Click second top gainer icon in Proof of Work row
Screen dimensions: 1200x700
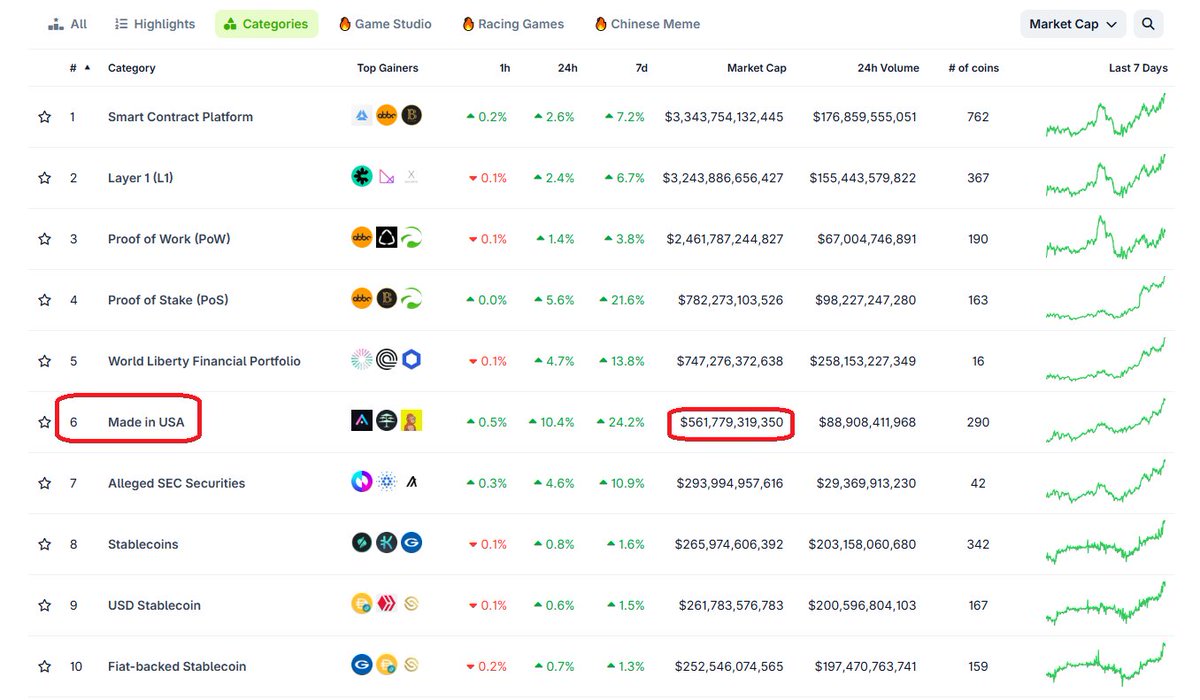(x=386, y=238)
